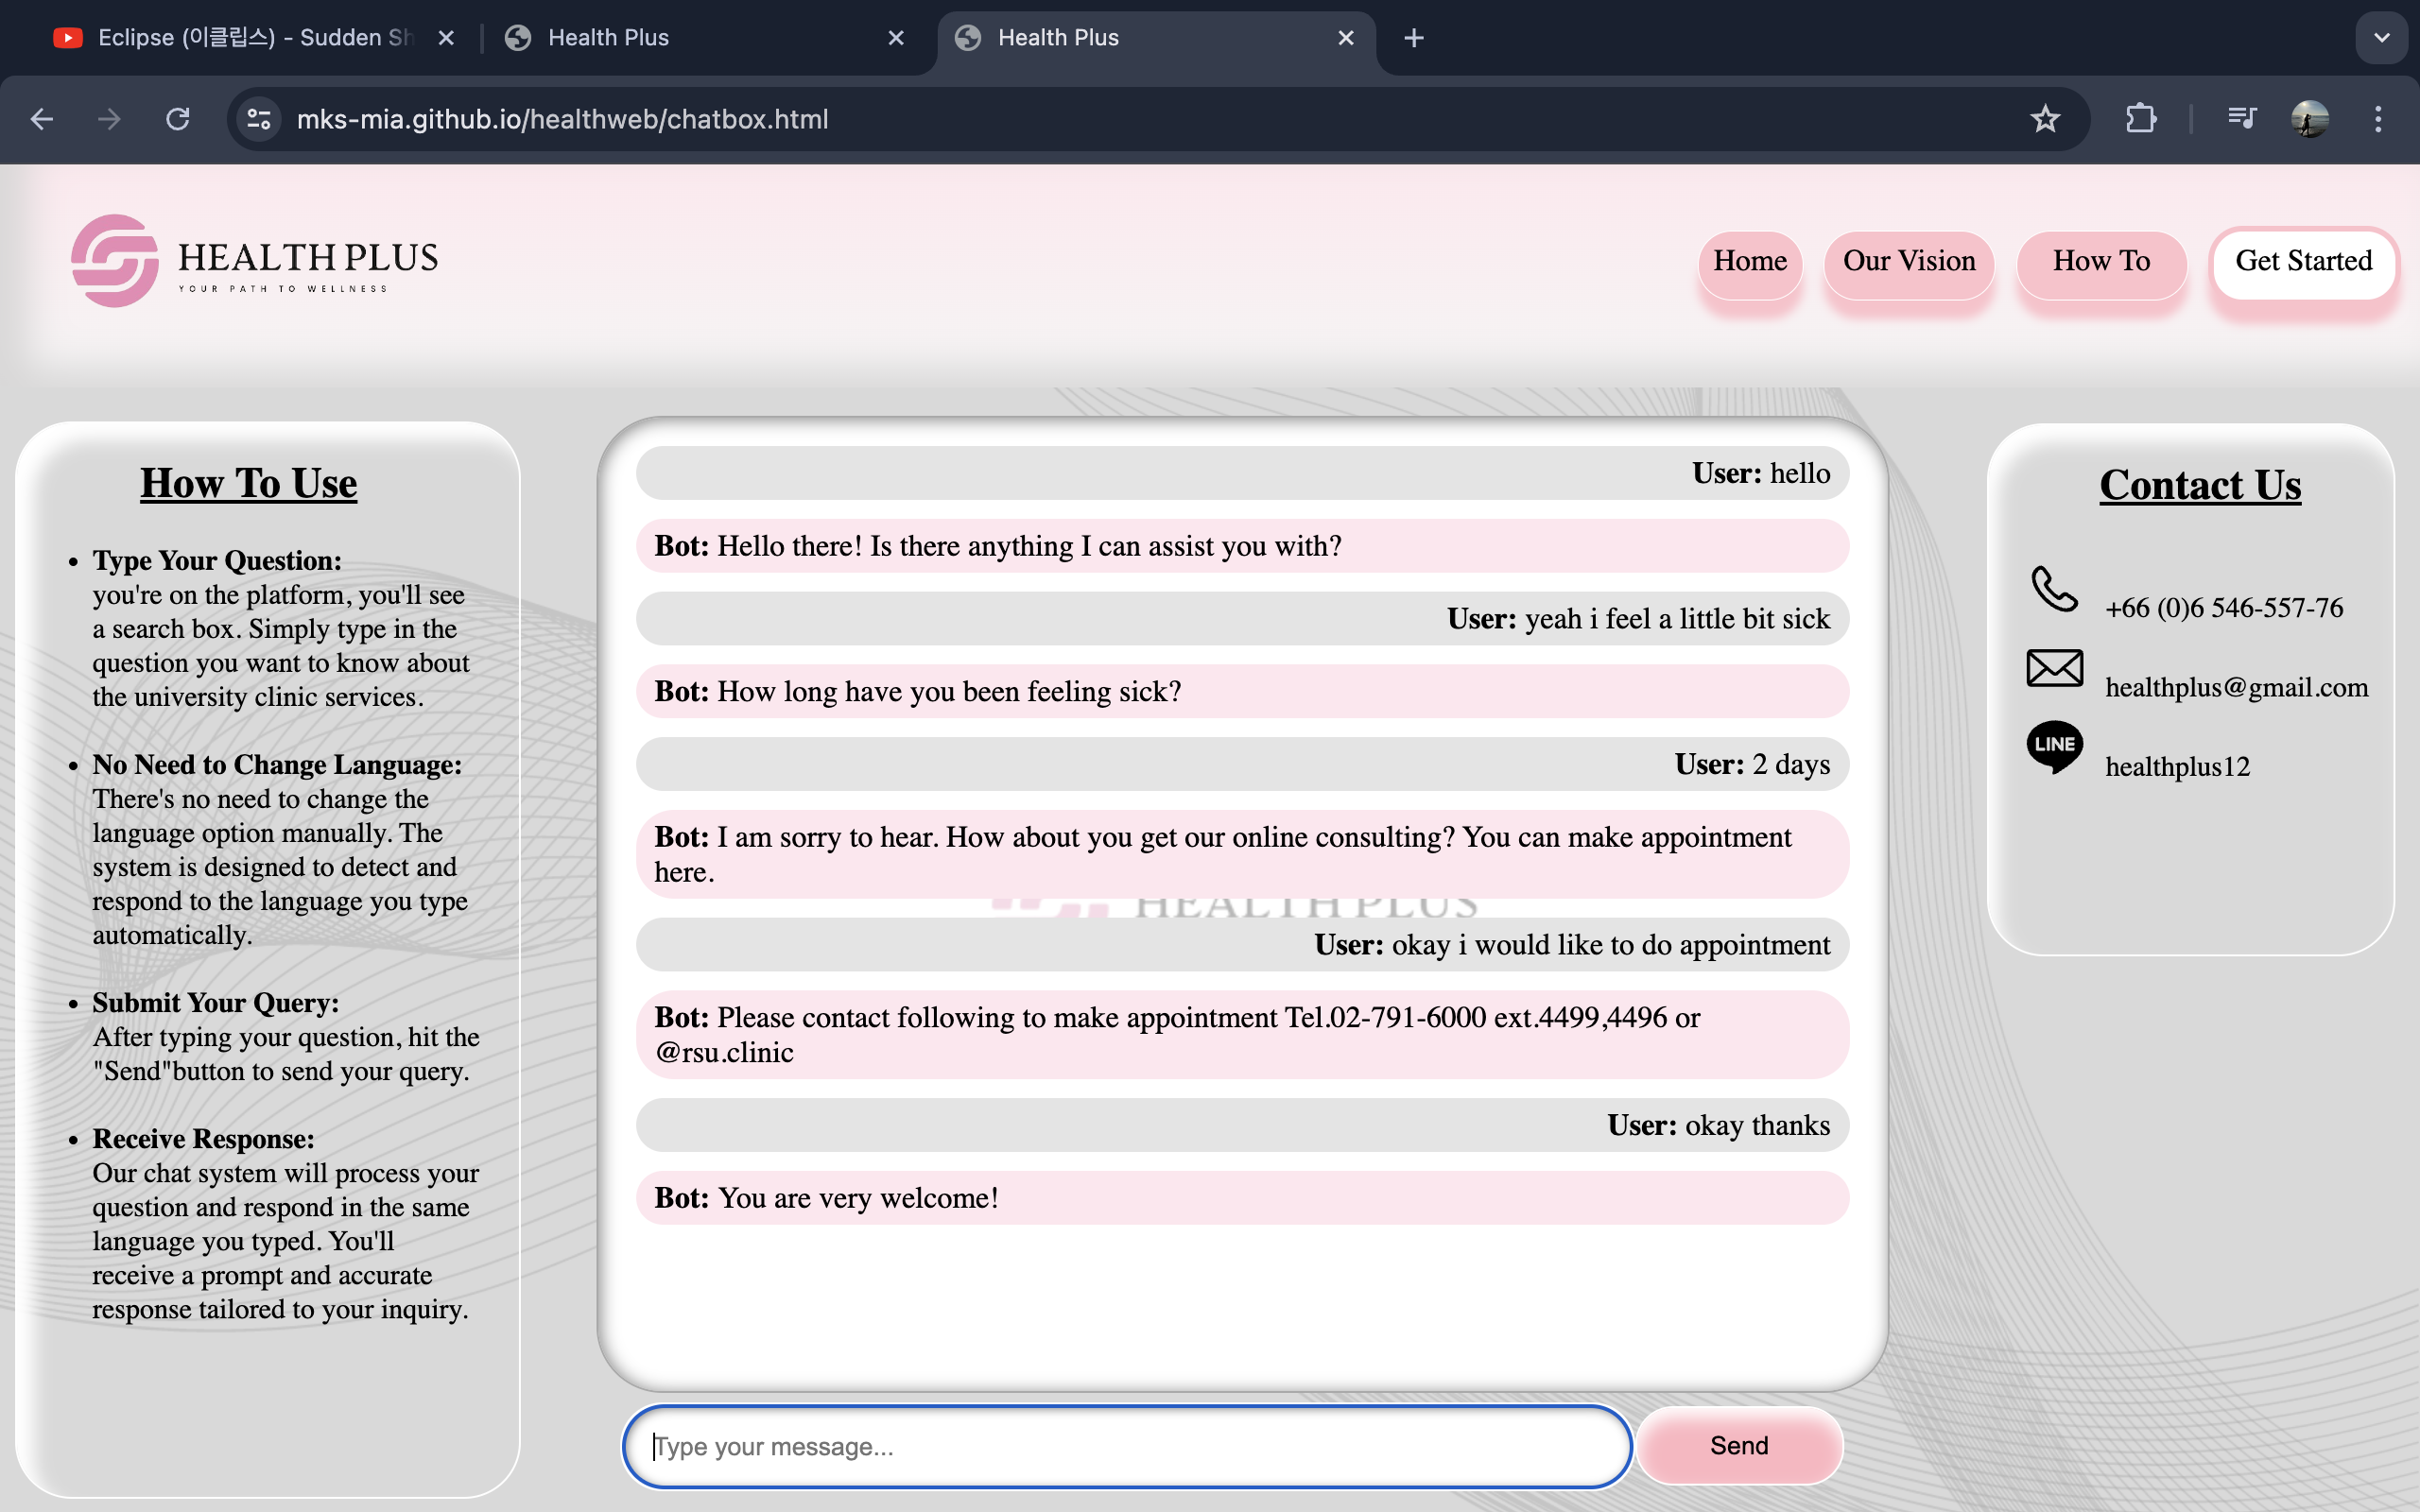Click the 'Type Your Question:' instruction heading

(217, 561)
